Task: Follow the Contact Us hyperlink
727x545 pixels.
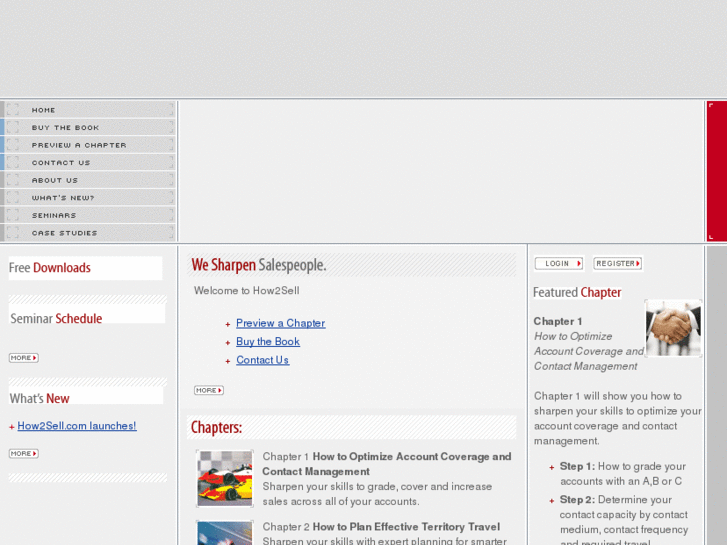Action: (x=262, y=360)
